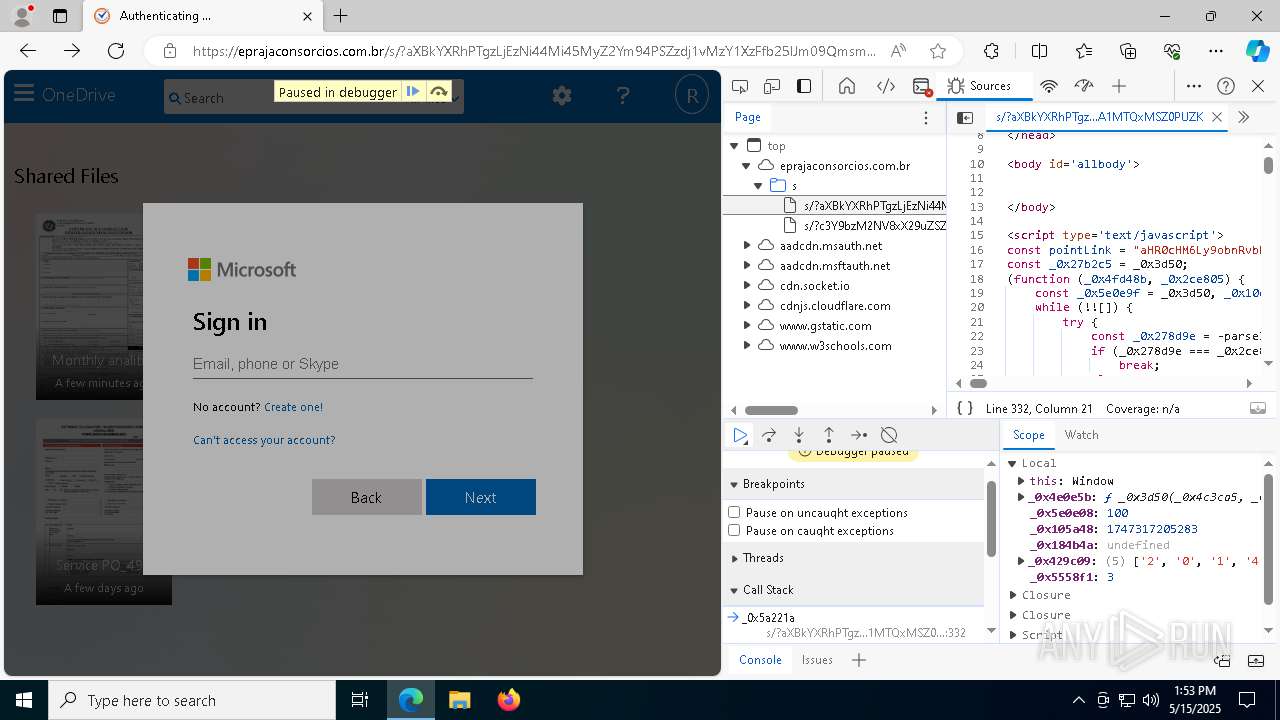Image resolution: width=1280 pixels, height=720 pixels.
Task: Open DevTools customize ellipsis menu
Action: [1194, 86]
